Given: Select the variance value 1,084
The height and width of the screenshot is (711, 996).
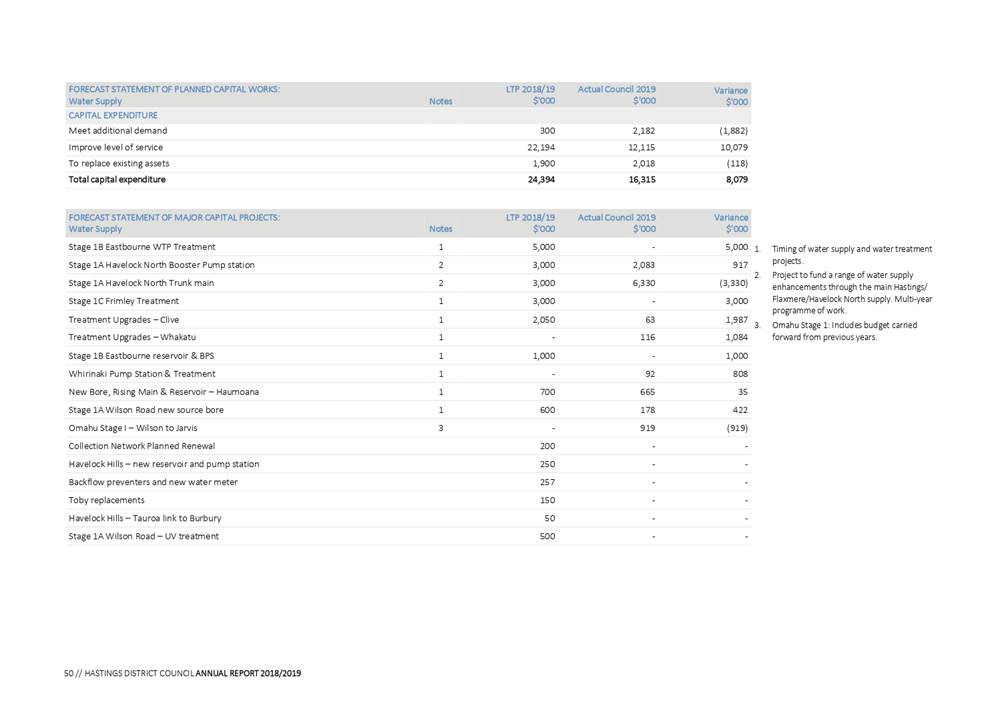Looking at the screenshot, I should (x=737, y=337).
